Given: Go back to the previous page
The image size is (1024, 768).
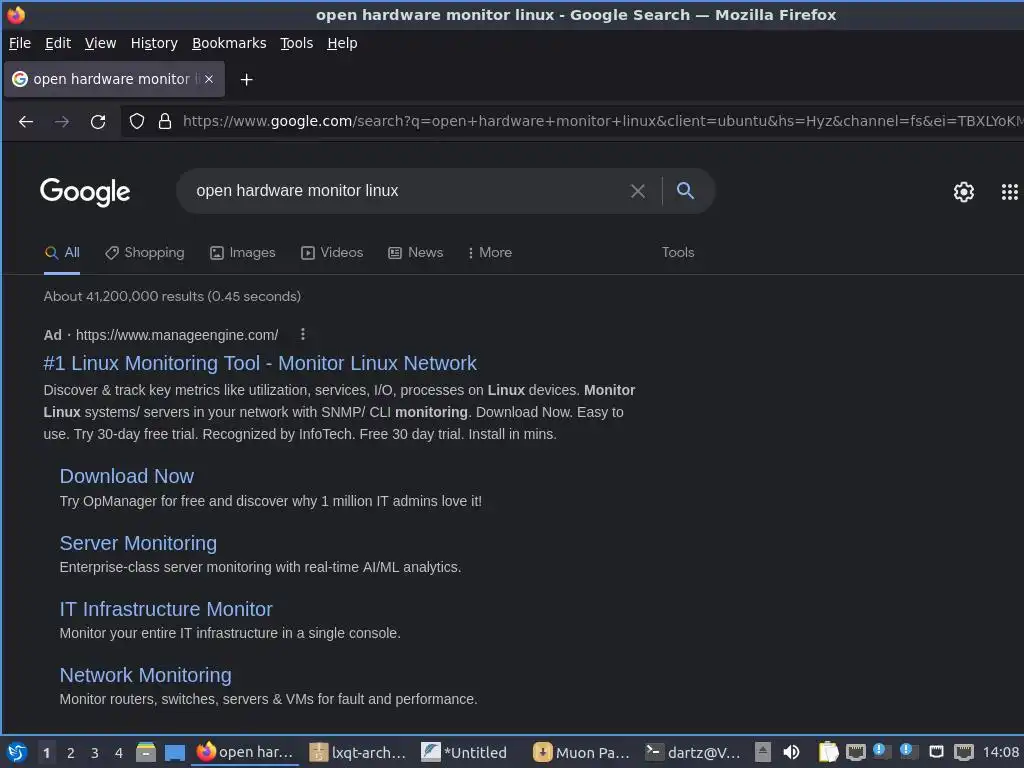Looking at the screenshot, I should tap(25, 121).
